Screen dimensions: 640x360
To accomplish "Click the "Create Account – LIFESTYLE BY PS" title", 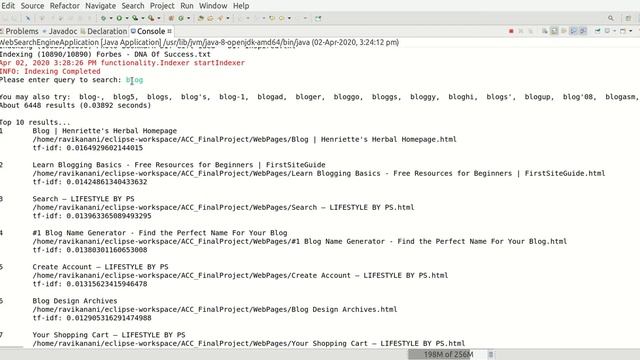I will [x=100, y=267].
